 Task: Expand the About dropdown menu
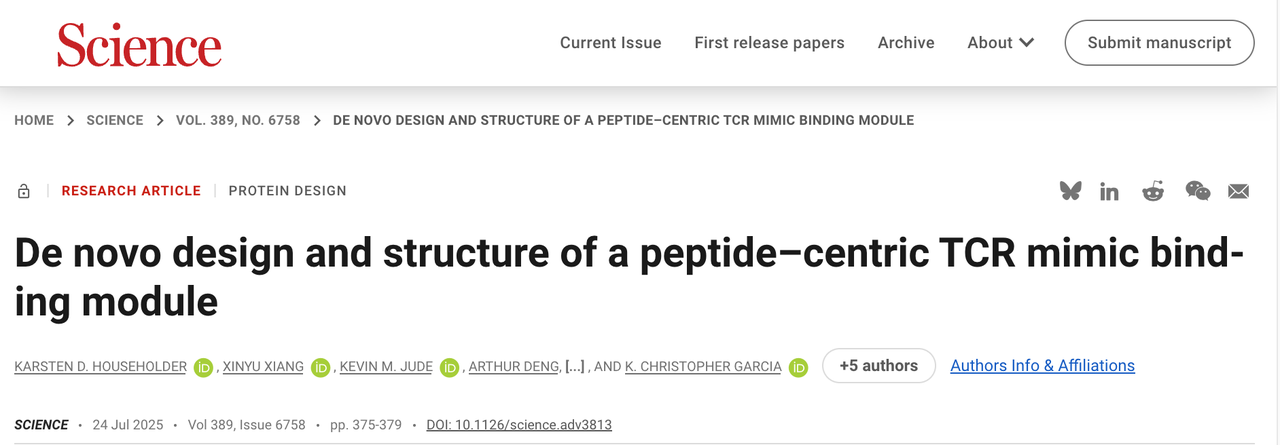(1000, 43)
